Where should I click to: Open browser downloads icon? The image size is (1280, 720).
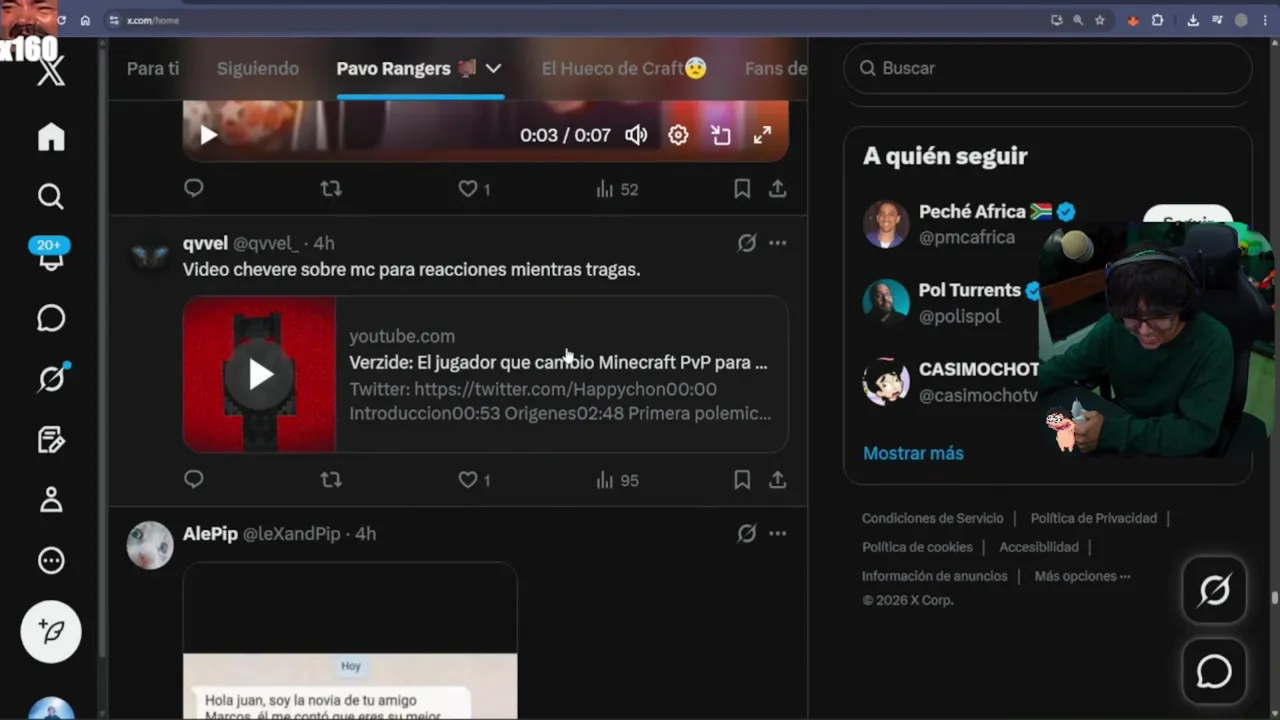(1193, 20)
